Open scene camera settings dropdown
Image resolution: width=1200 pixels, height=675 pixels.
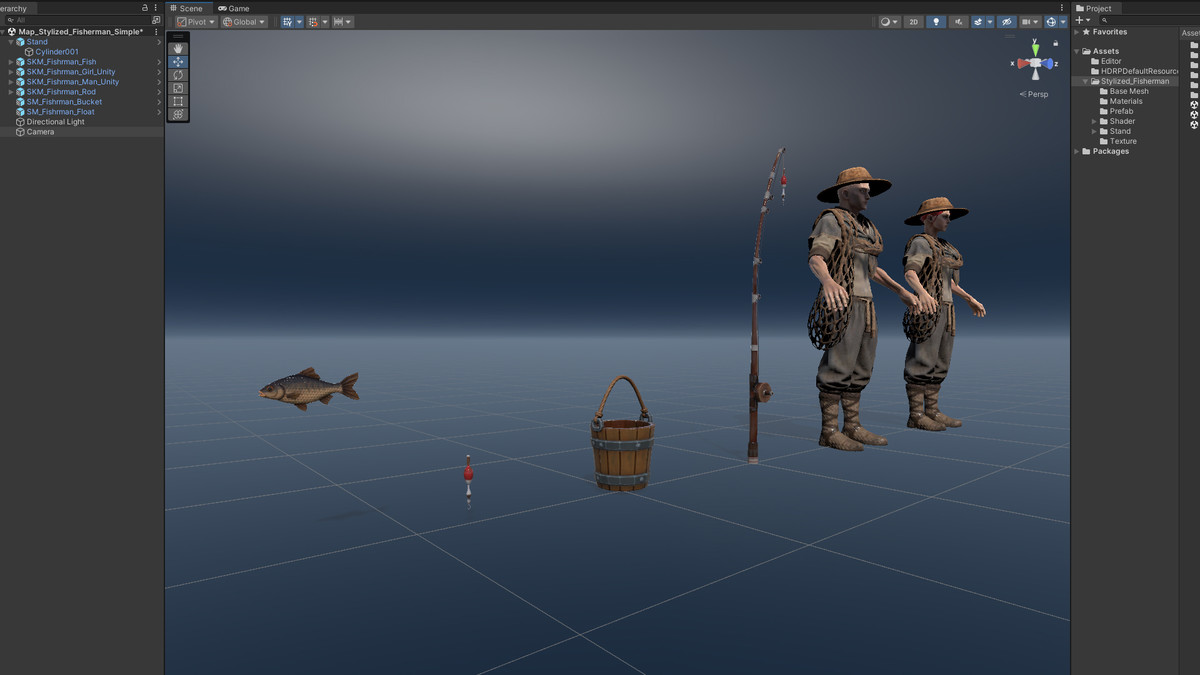(x=1030, y=21)
